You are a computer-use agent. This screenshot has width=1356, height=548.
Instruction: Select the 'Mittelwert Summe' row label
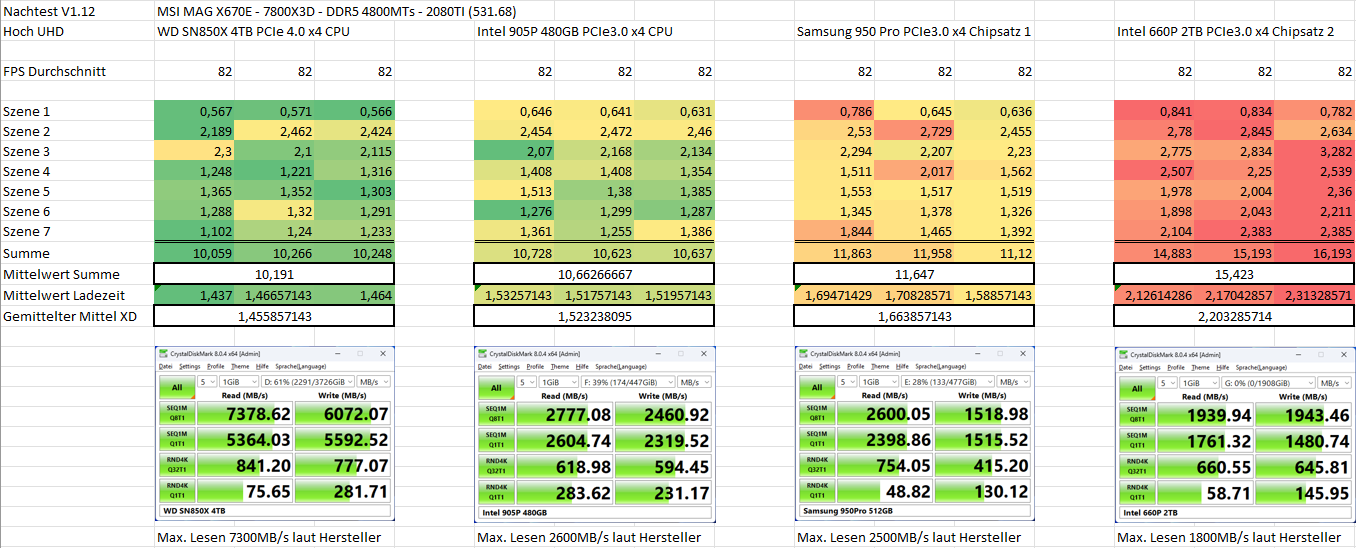tap(77, 274)
